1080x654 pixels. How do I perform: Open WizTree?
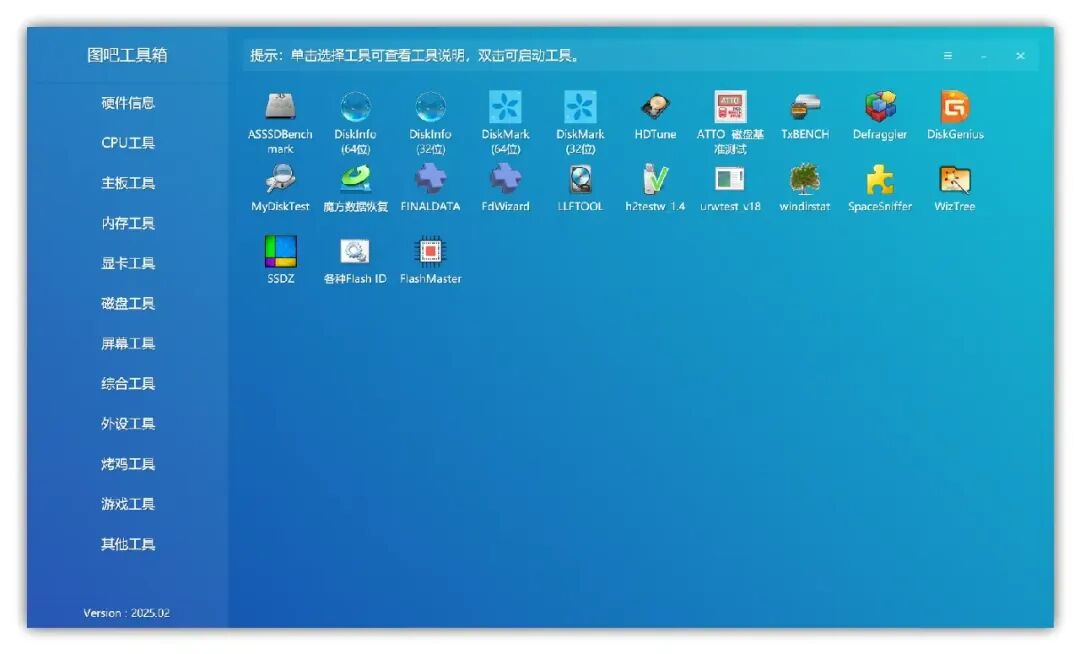pos(953,183)
